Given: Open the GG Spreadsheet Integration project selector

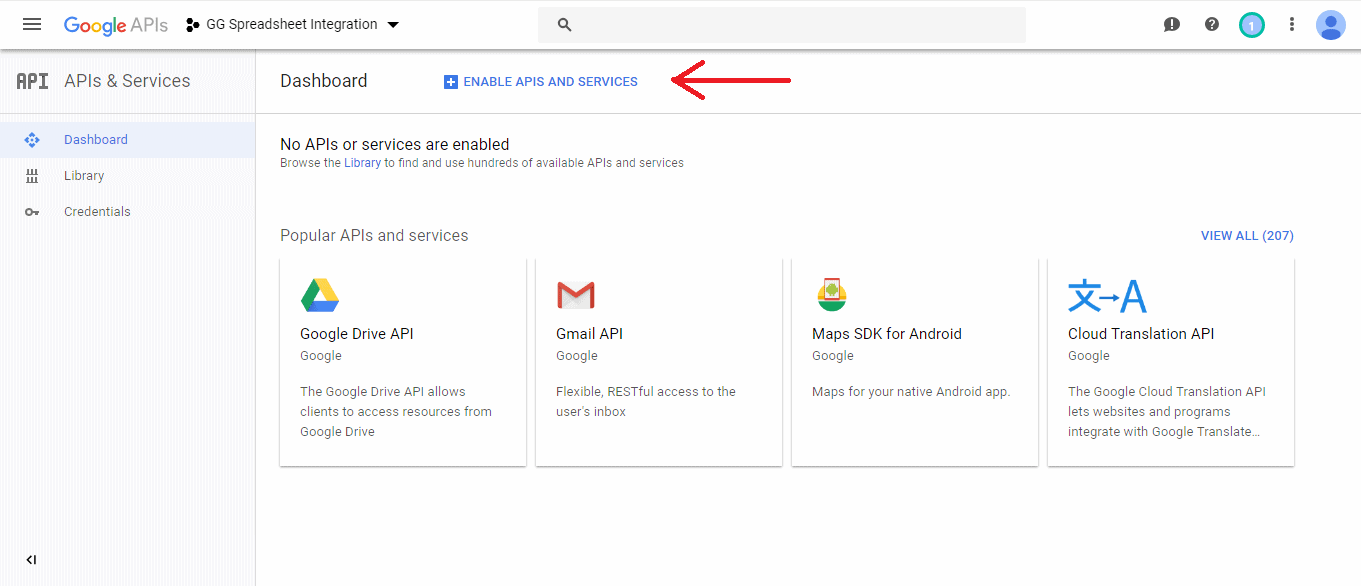Looking at the screenshot, I should coord(292,24).
